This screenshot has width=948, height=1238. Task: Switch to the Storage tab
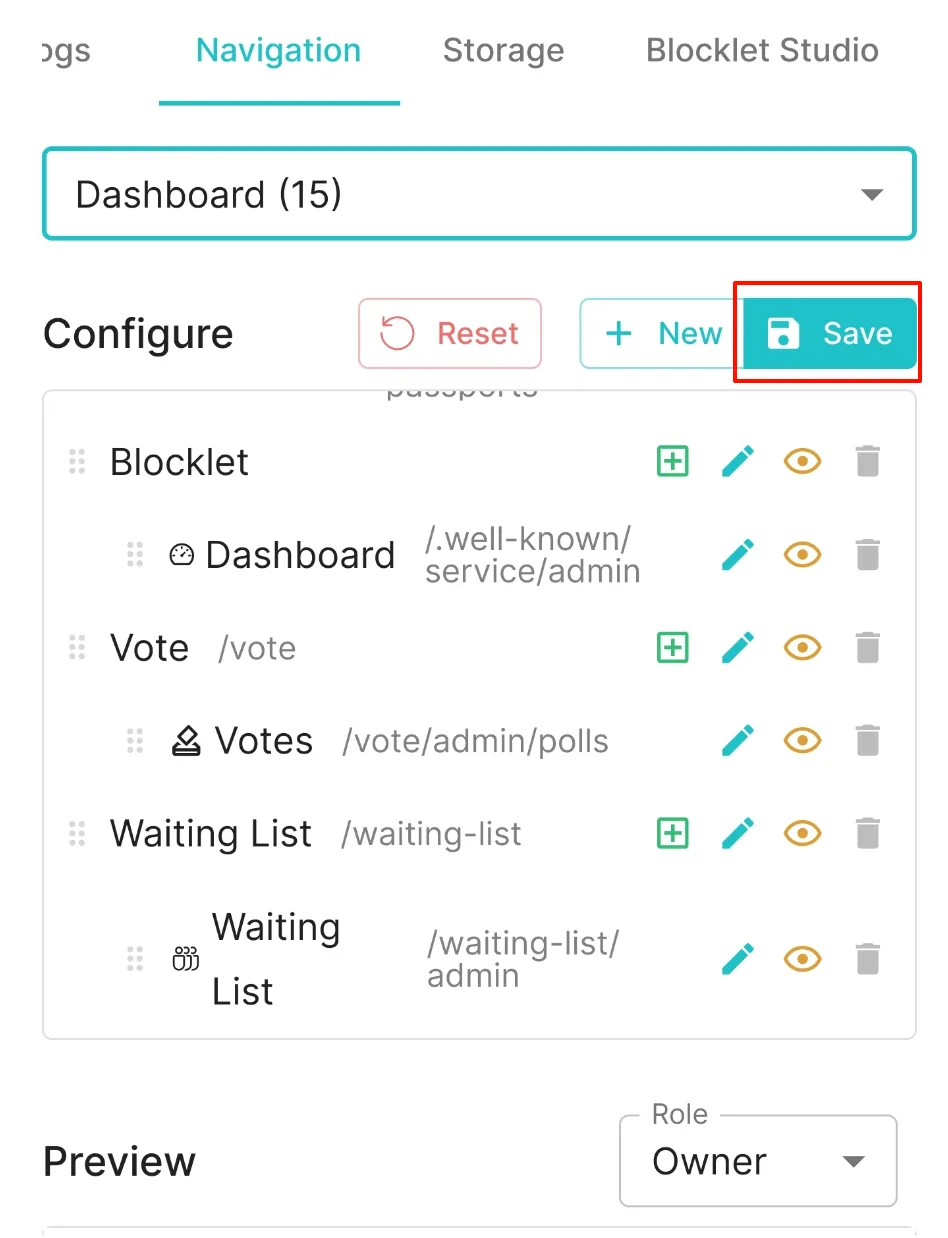(x=503, y=50)
